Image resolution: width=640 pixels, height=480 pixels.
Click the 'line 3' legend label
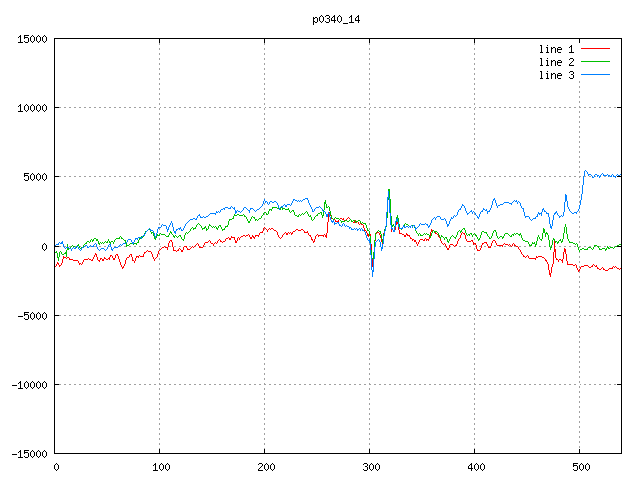(x=556, y=75)
